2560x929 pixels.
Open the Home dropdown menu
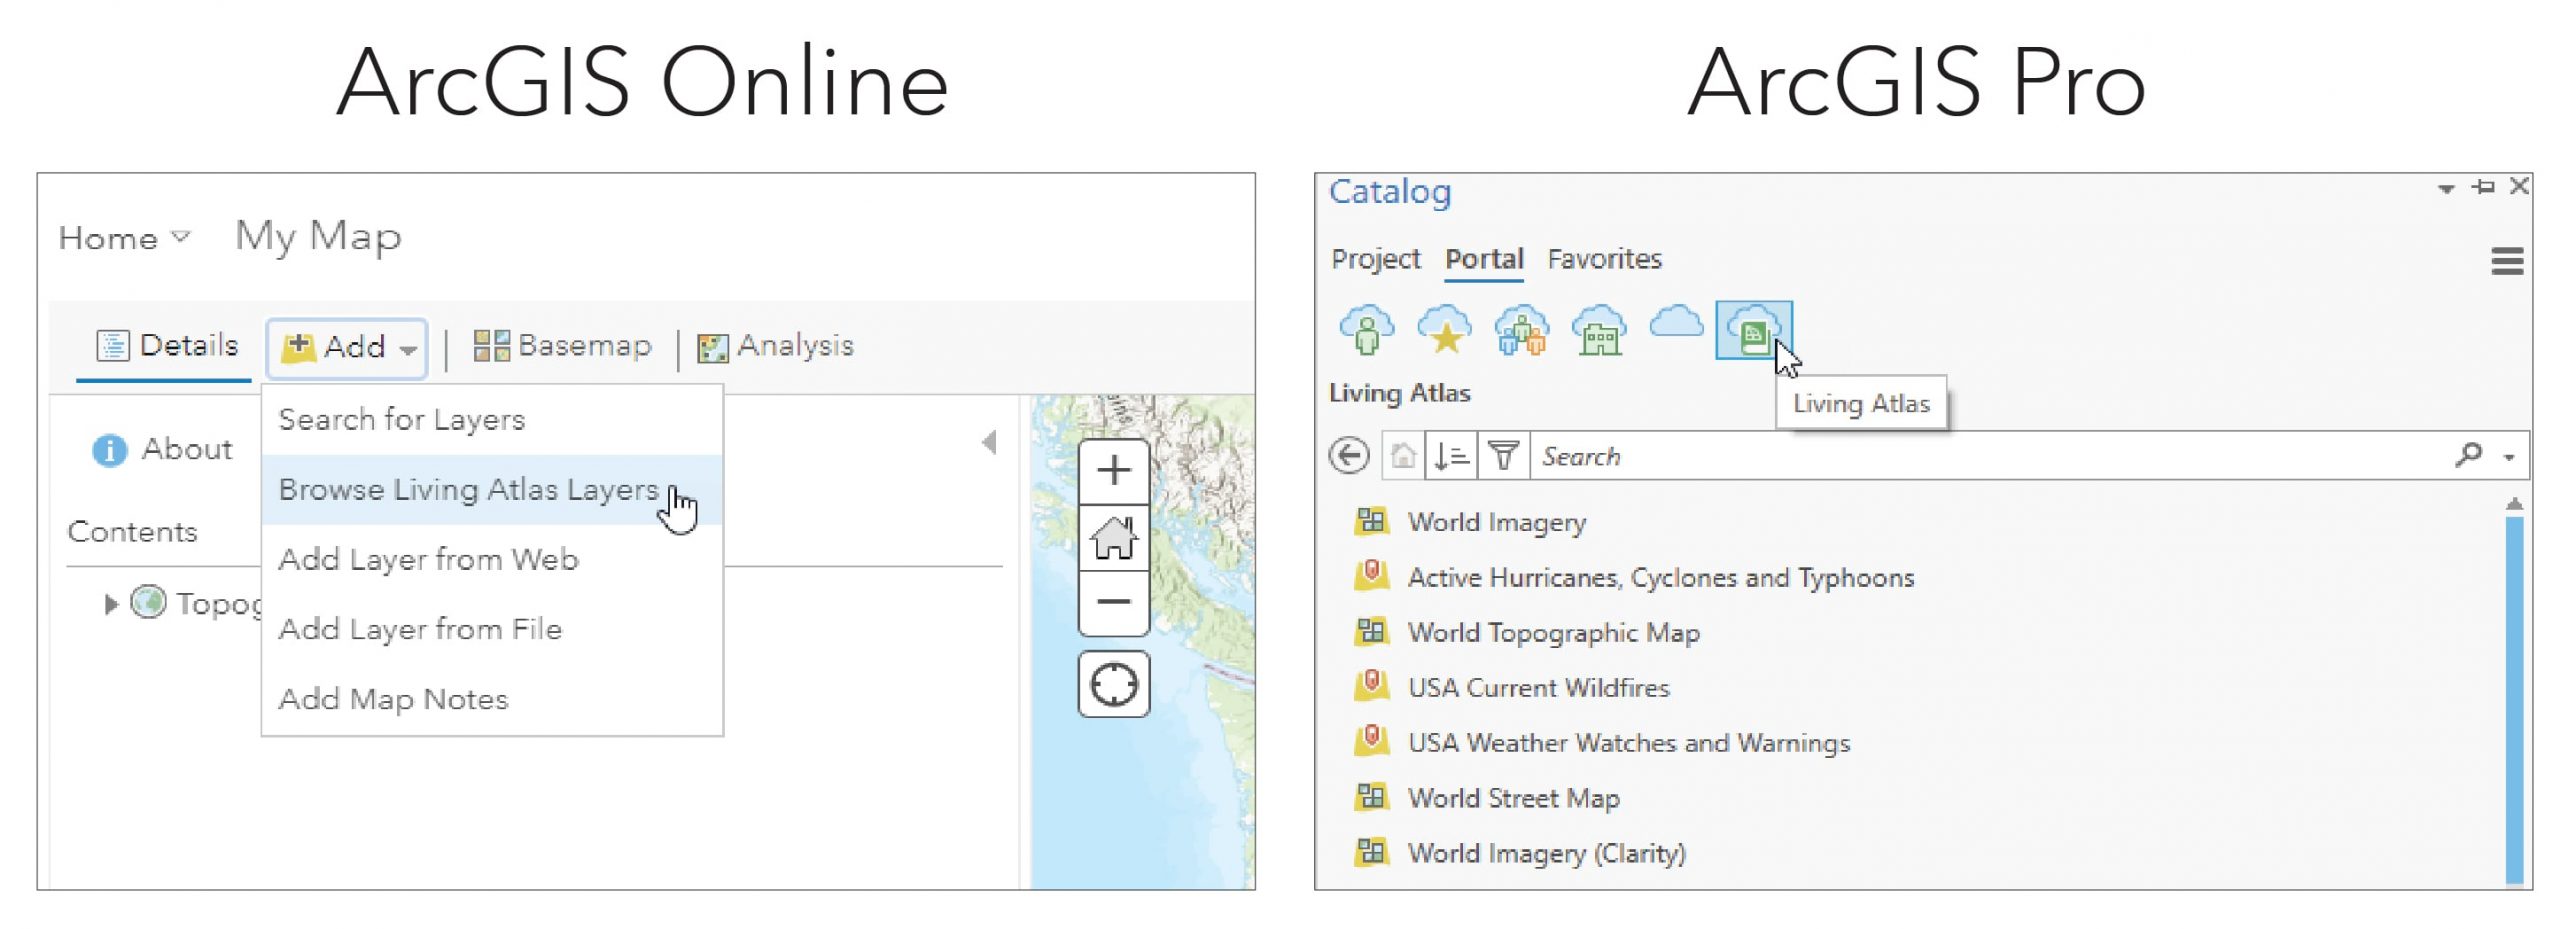(124, 238)
